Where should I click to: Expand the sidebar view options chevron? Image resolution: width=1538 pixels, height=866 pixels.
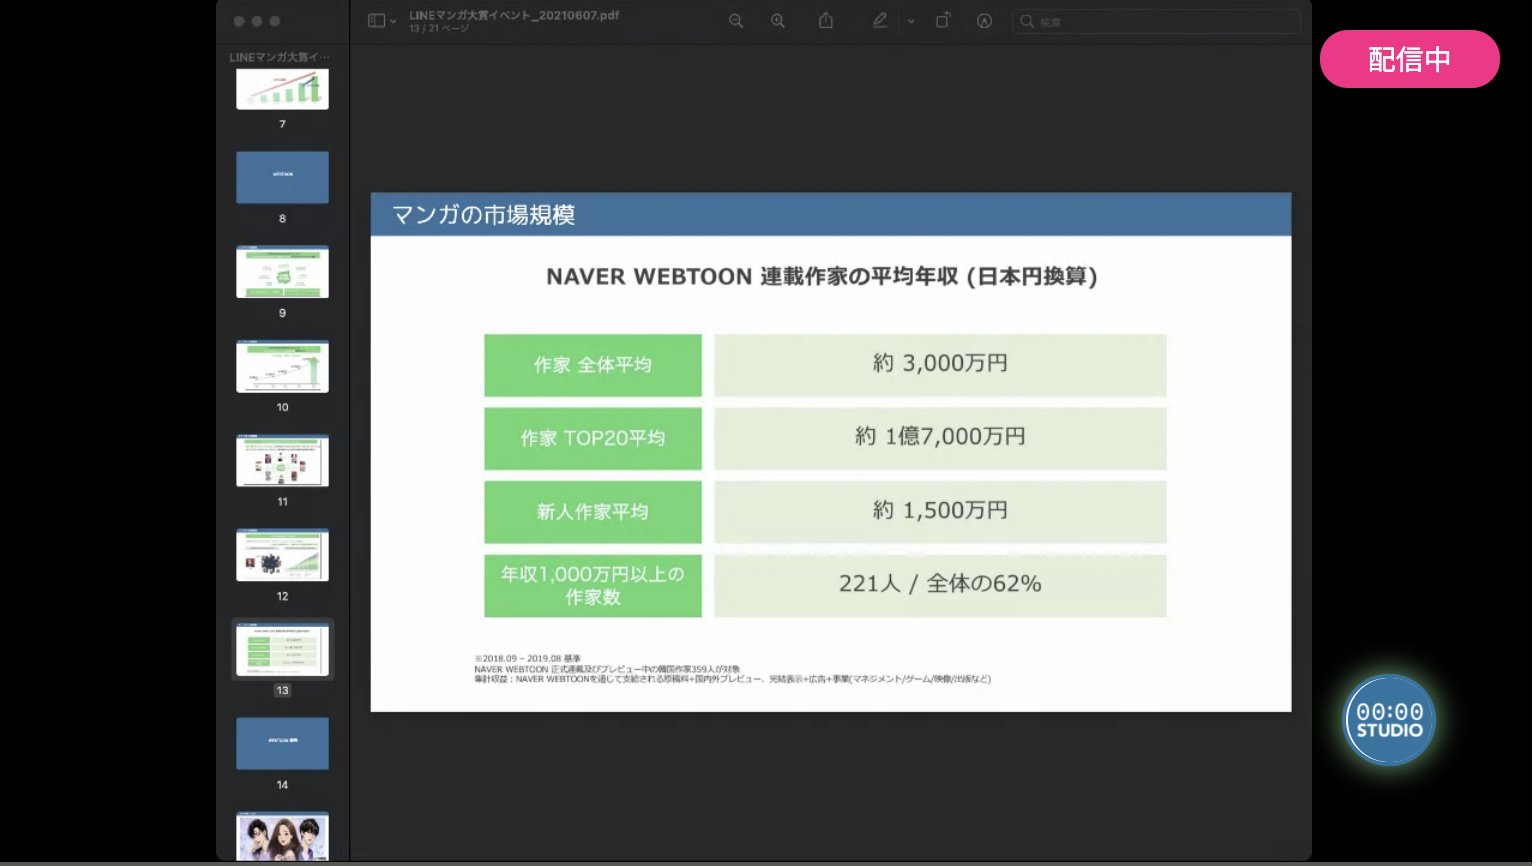point(393,21)
